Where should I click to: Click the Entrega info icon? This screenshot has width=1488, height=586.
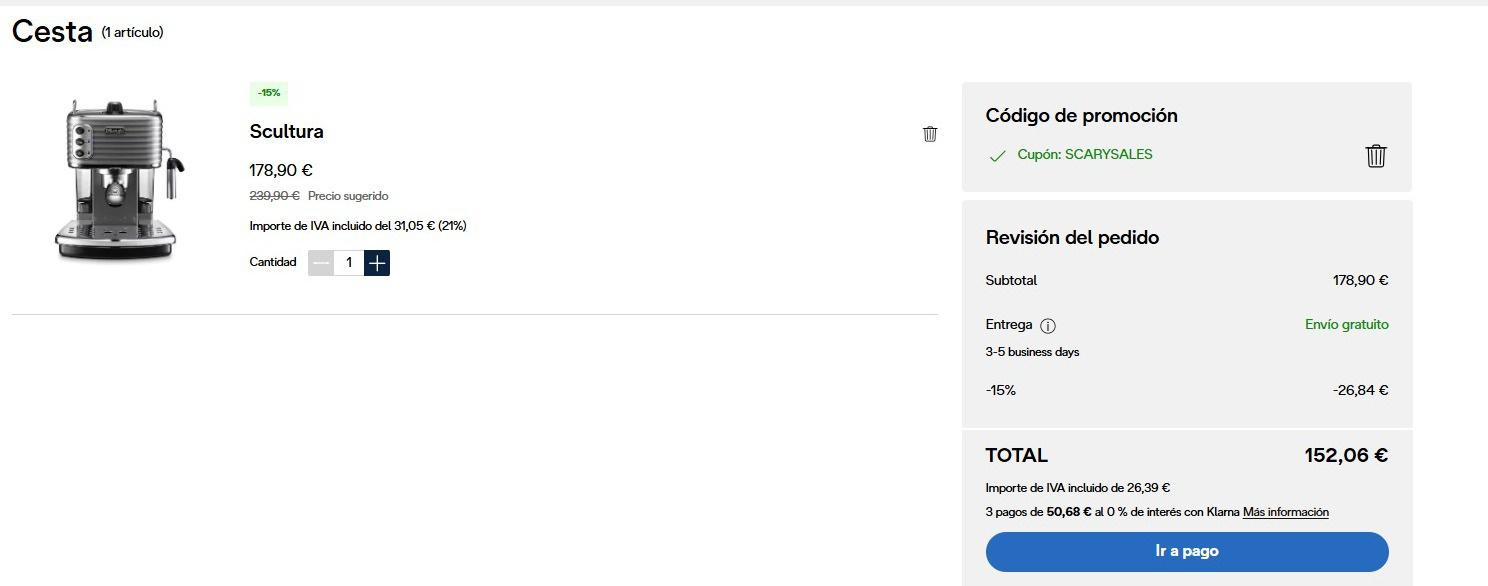click(1048, 326)
